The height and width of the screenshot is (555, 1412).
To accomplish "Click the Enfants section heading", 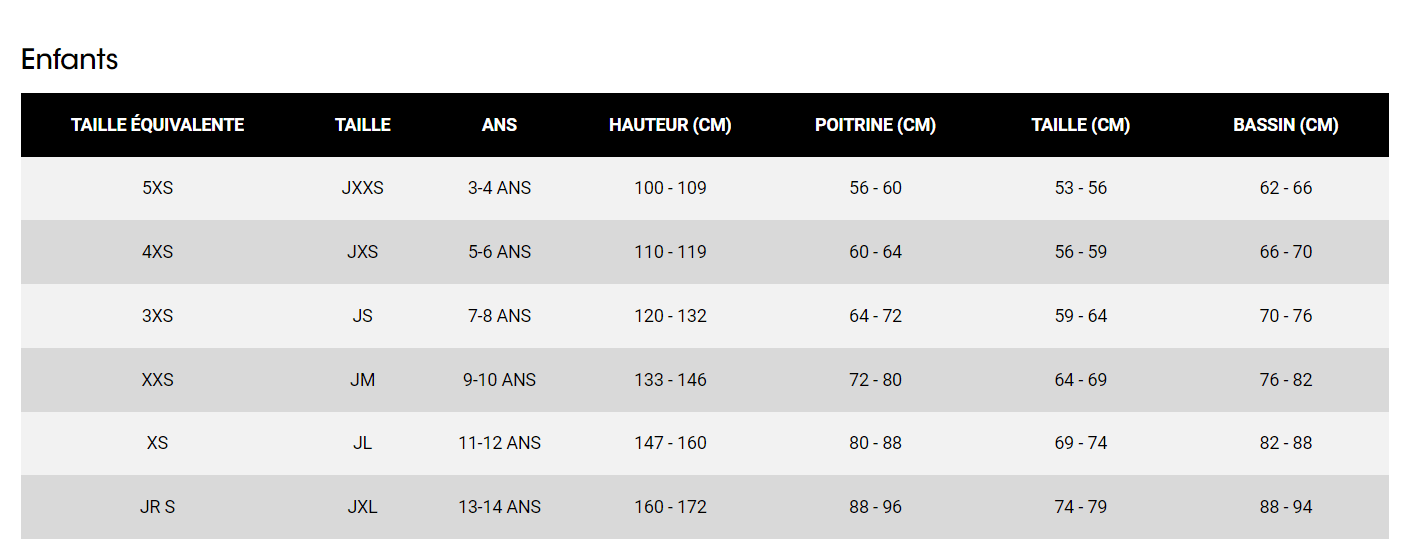I will point(69,60).
